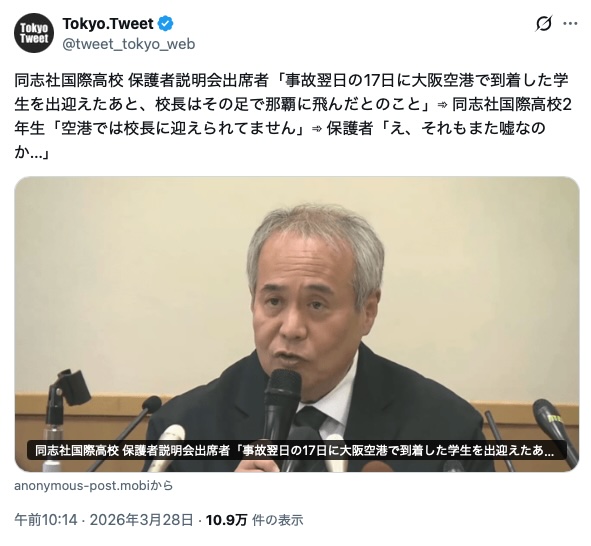591x546 pixels.
Task: Click the blue verified badge
Action: [165, 24]
